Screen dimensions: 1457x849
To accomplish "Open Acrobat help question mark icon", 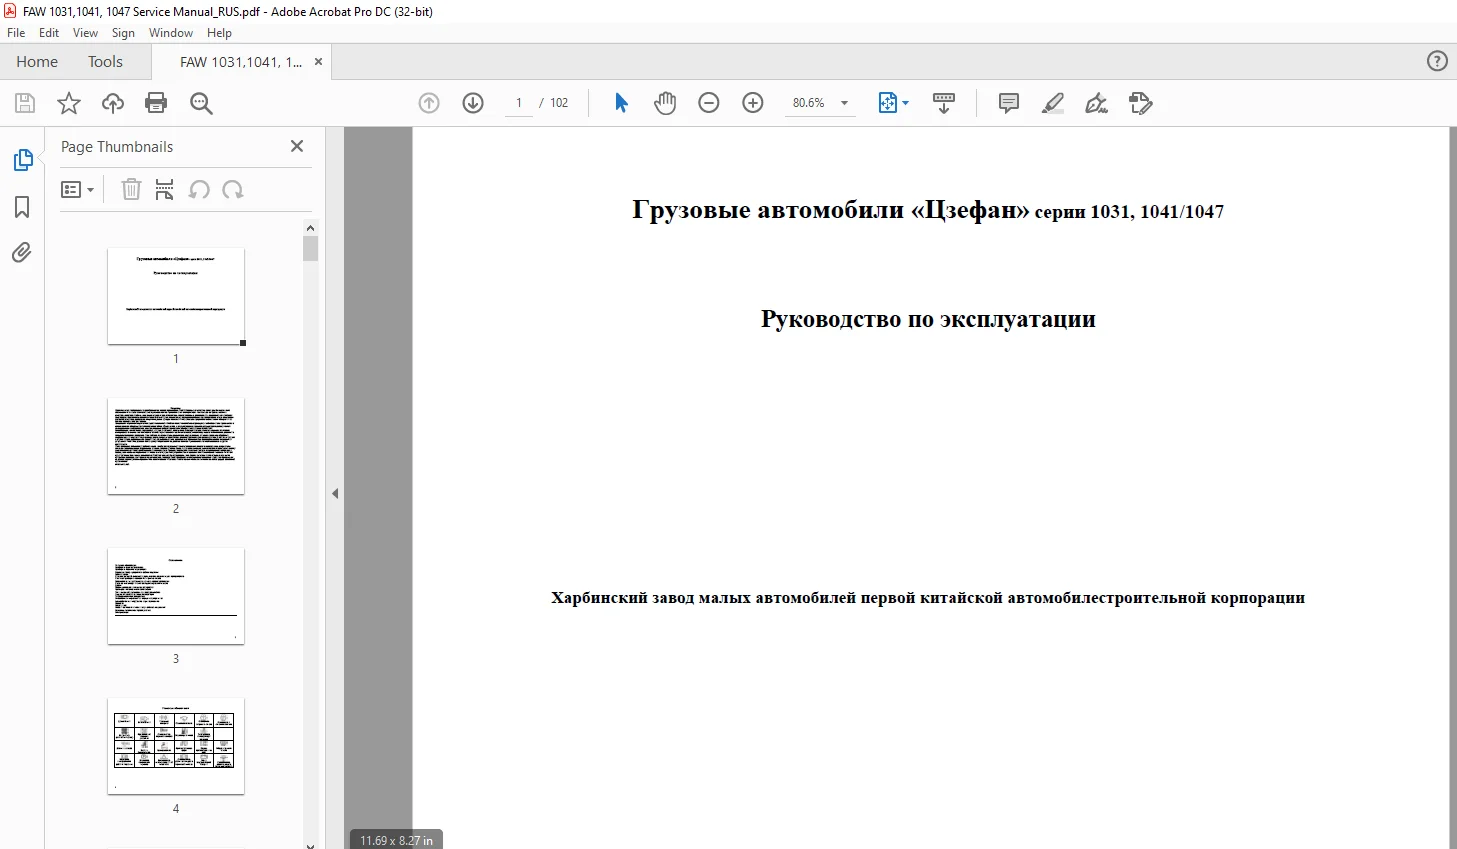I will tap(1437, 61).
